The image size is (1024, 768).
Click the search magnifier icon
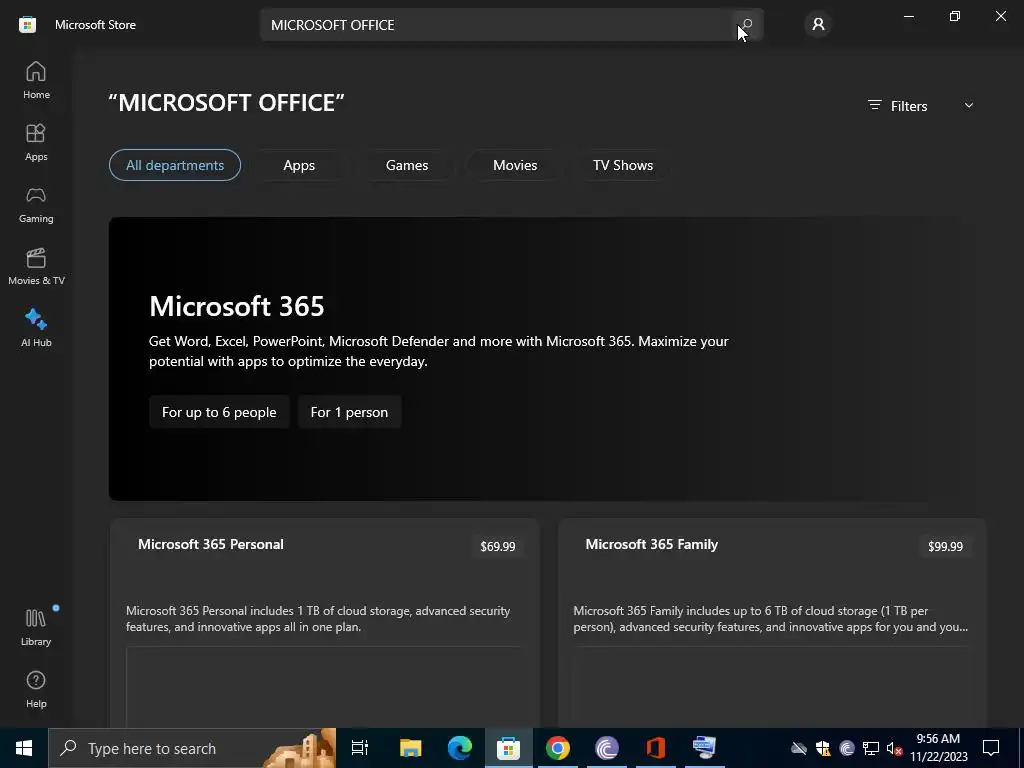click(747, 25)
